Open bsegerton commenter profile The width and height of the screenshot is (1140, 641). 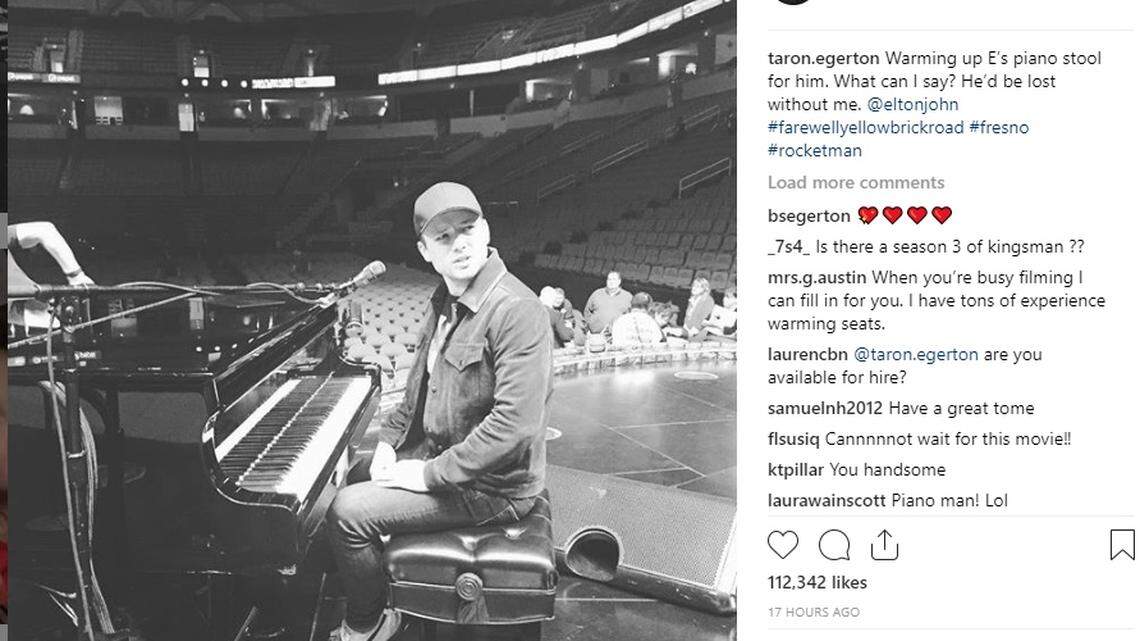pos(808,216)
